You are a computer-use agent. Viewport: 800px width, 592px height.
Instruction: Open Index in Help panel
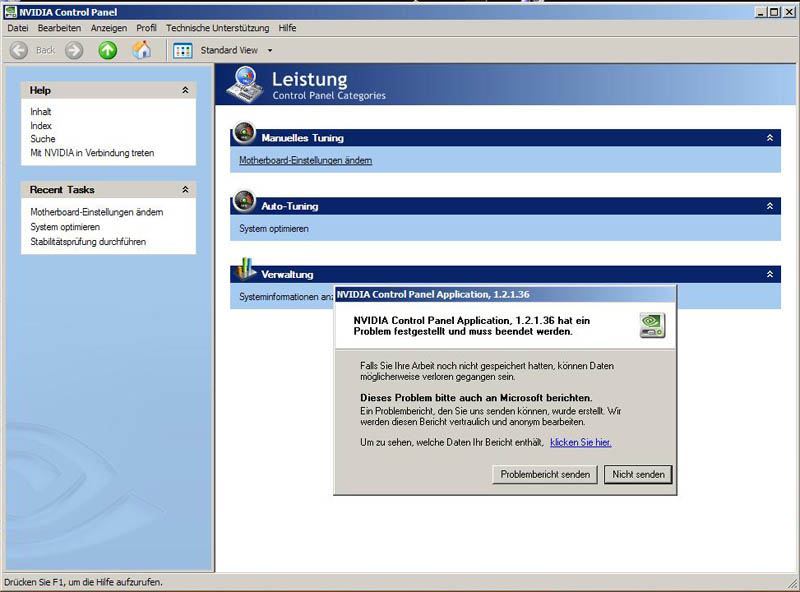[x=41, y=126]
